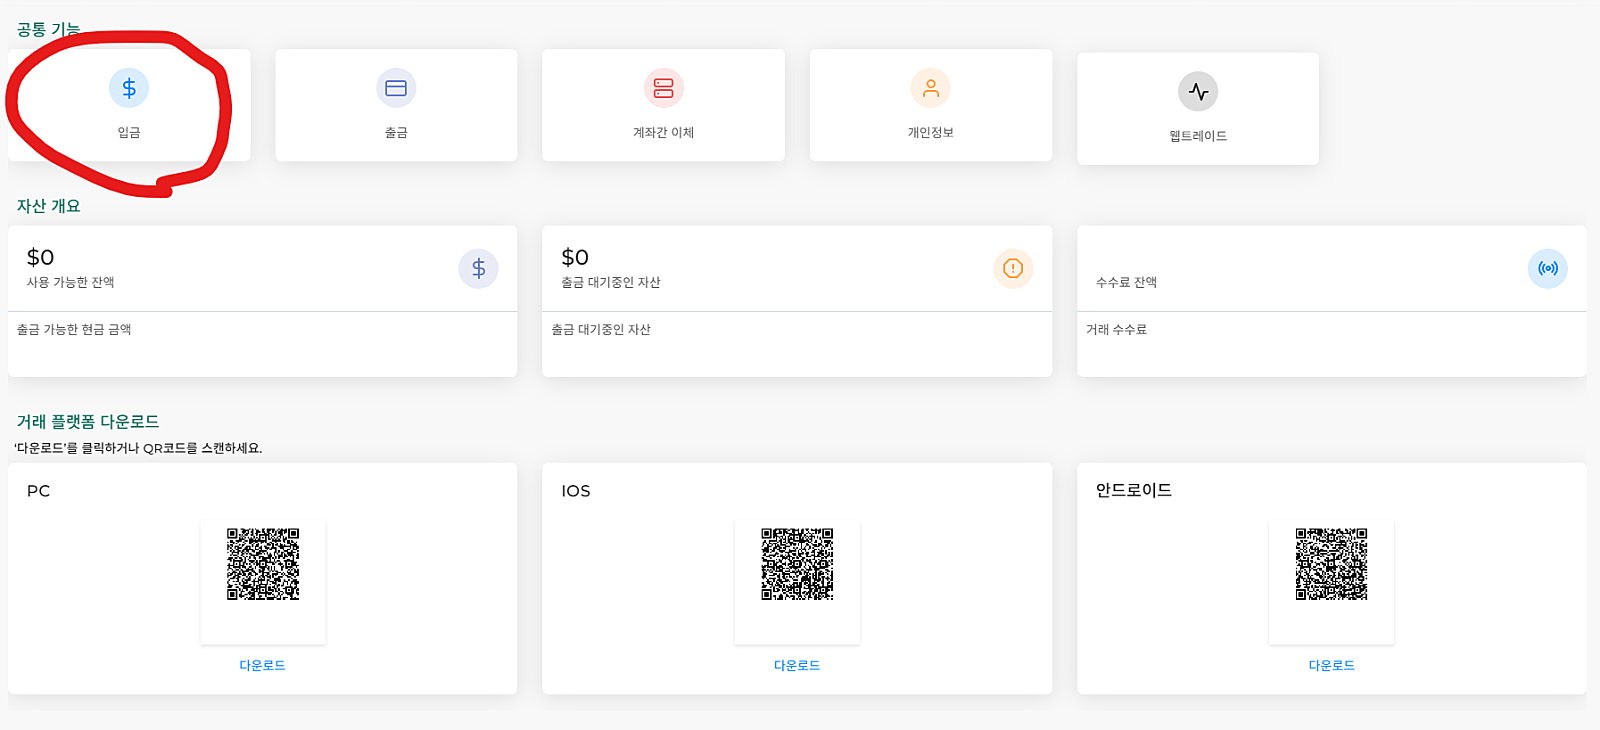Image resolution: width=1600 pixels, height=730 pixels.
Task: Select the 출금 가능한 현금 금액 text
Action: click(74, 329)
